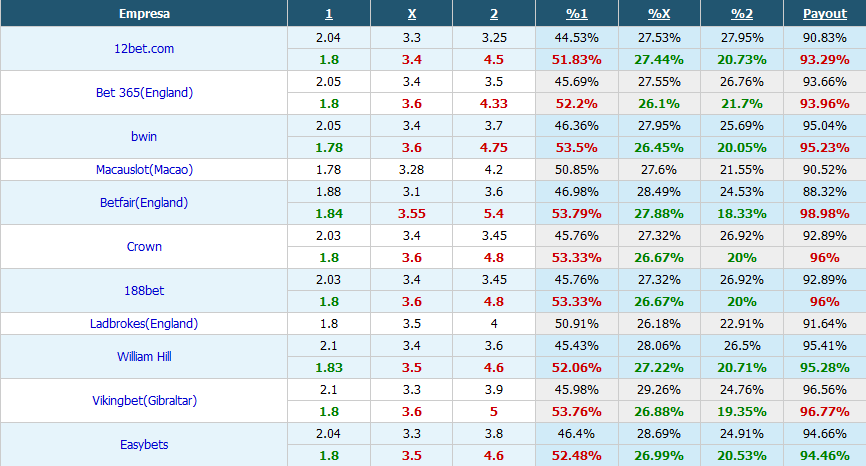Select Easybets payout 94.46%
866x466 pixels.
pos(825,456)
